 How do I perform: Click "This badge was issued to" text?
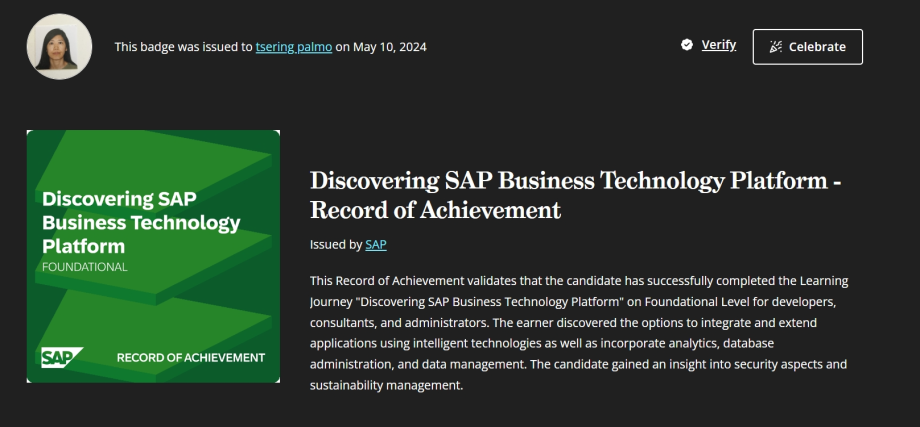pos(183,46)
